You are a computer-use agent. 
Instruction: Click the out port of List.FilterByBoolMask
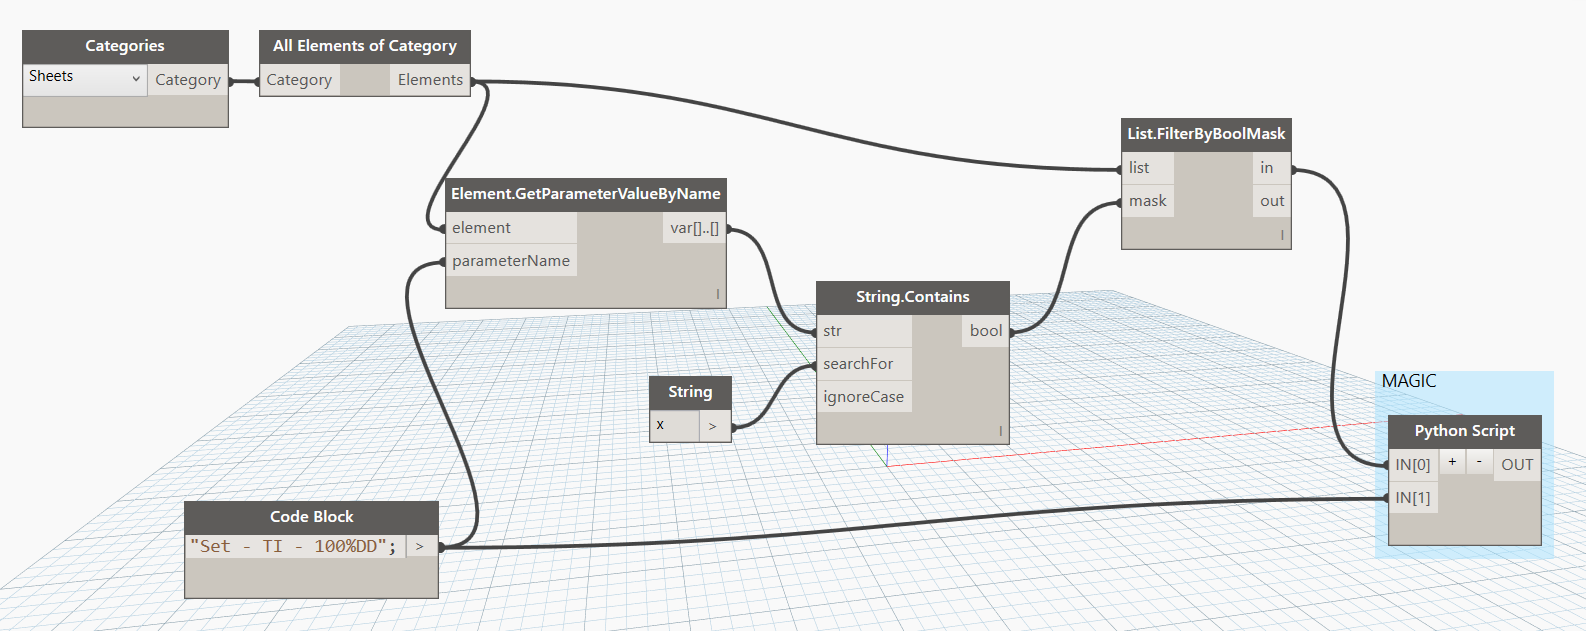point(1271,201)
